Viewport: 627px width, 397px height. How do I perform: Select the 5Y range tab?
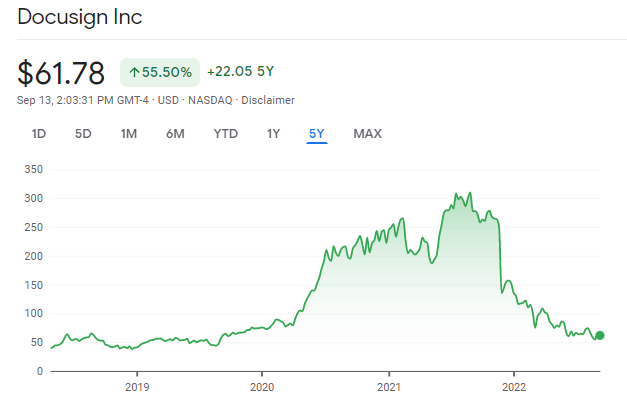317,134
